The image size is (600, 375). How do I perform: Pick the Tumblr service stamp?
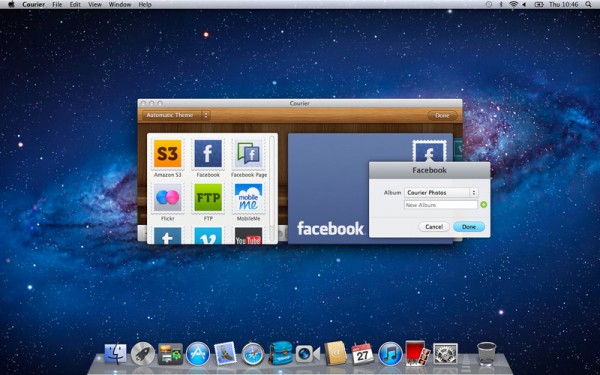(x=168, y=235)
